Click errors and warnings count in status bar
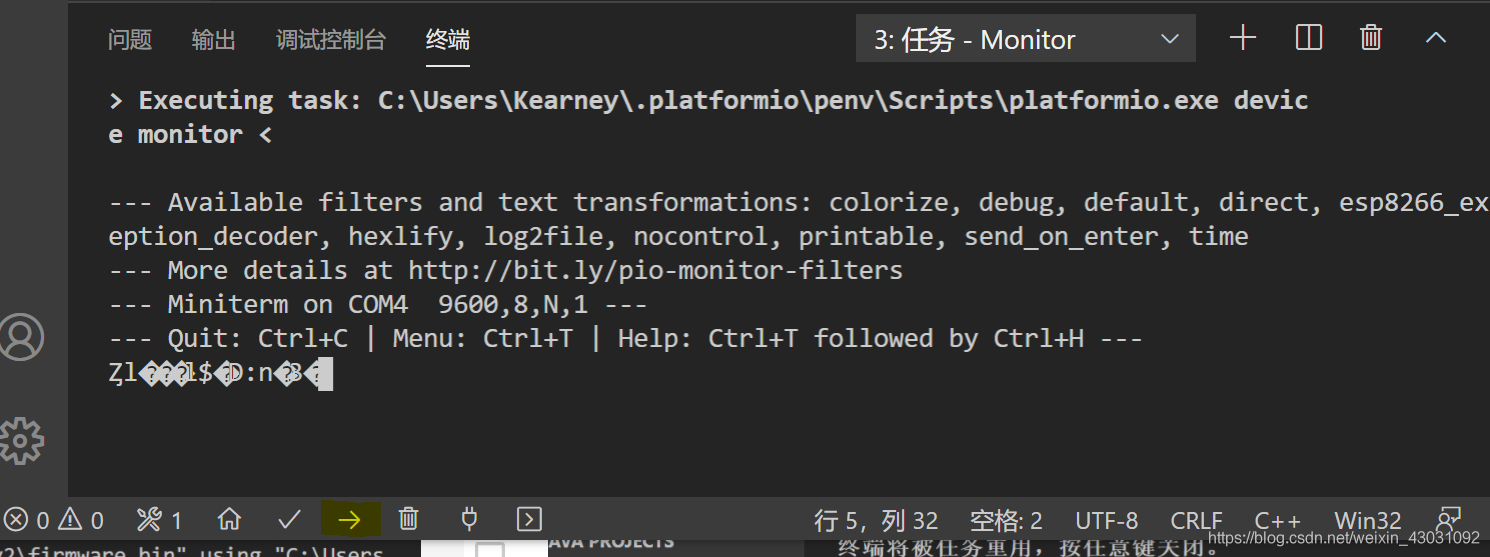 coord(54,520)
